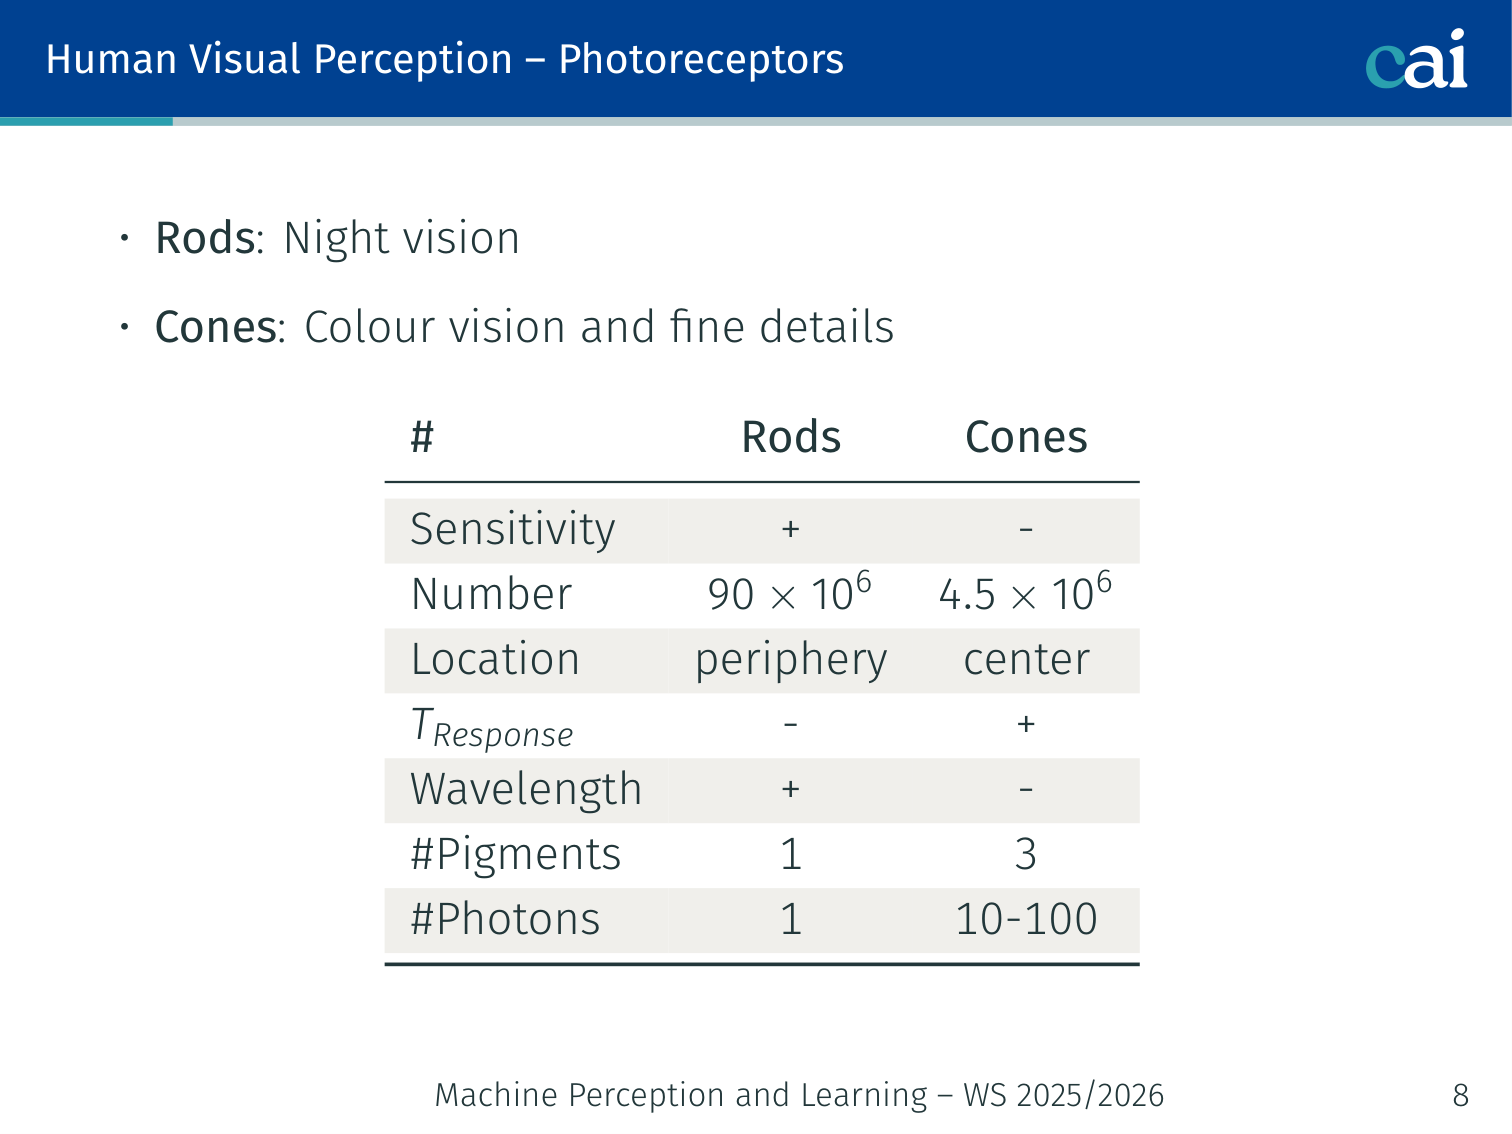
Task: Select the 'Sensitivity' row label
Action: click(512, 529)
